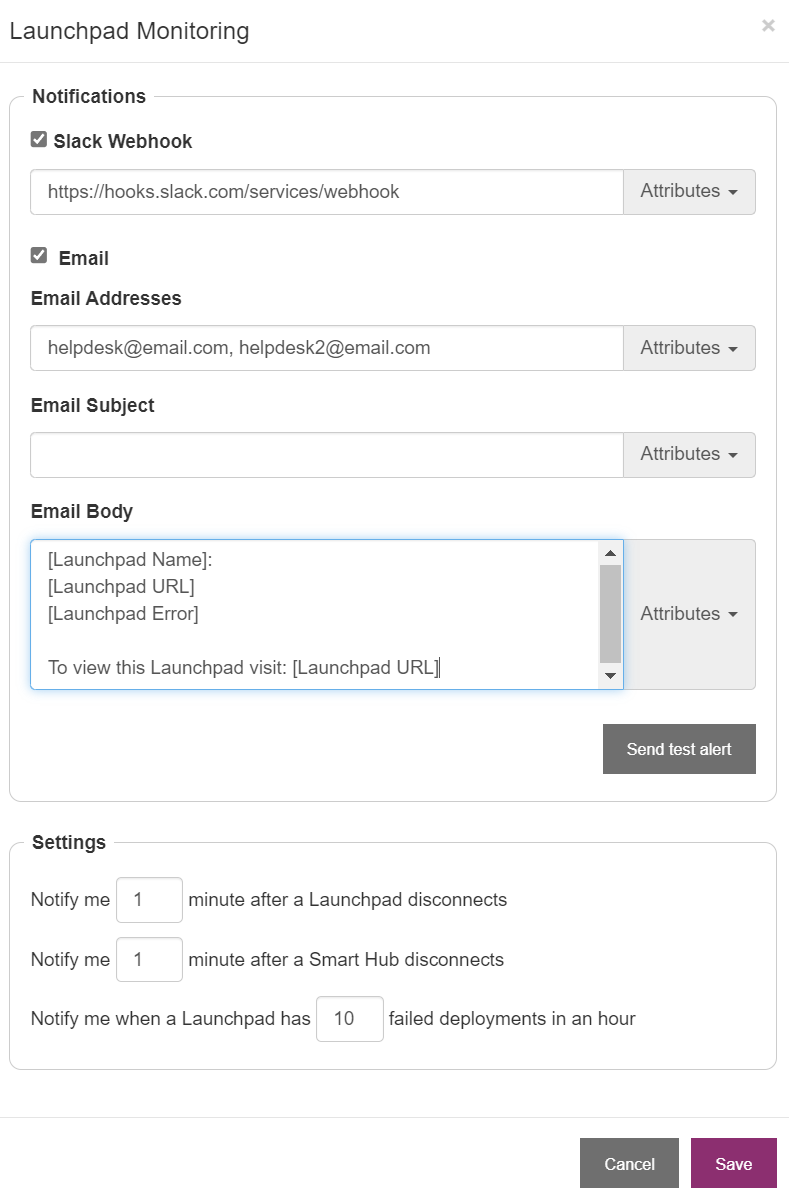The width and height of the screenshot is (789, 1194).
Task: Open the Attributes dropdown for Email Subject
Action: point(688,454)
